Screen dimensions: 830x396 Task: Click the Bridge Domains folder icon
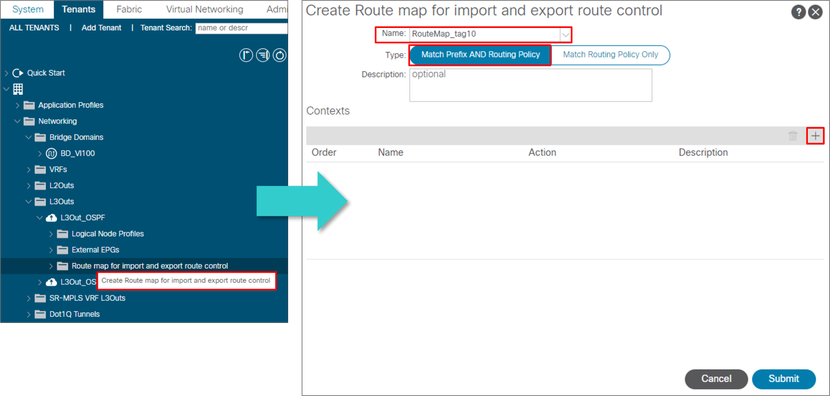coord(40,137)
